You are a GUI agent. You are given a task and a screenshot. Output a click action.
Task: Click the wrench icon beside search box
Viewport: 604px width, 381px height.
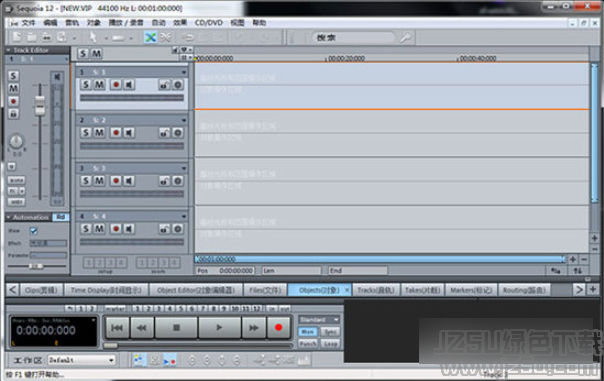pos(406,38)
